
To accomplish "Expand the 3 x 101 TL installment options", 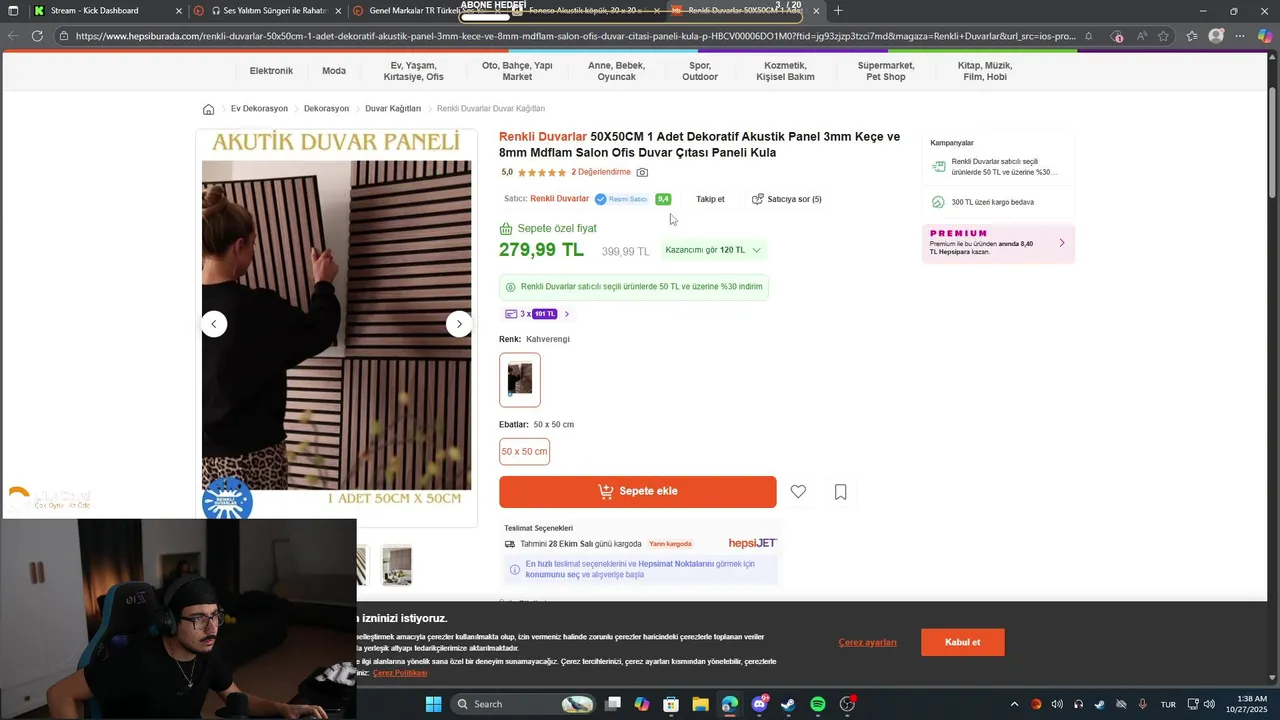I will pyautogui.click(x=538, y=314).
